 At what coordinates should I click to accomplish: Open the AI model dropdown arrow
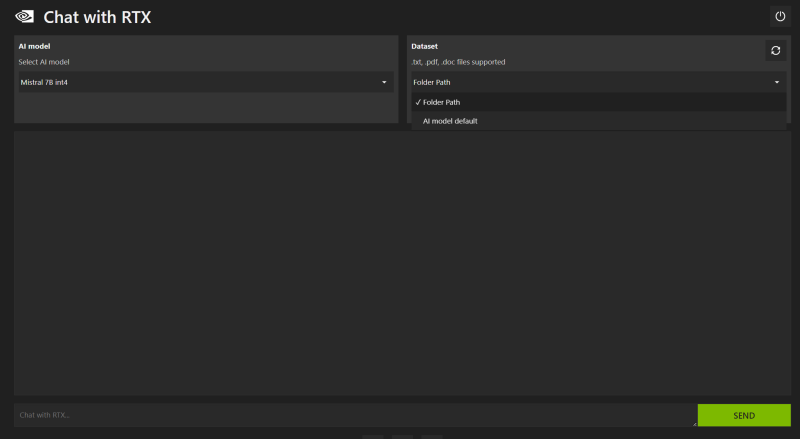click(x=384, y=82)
